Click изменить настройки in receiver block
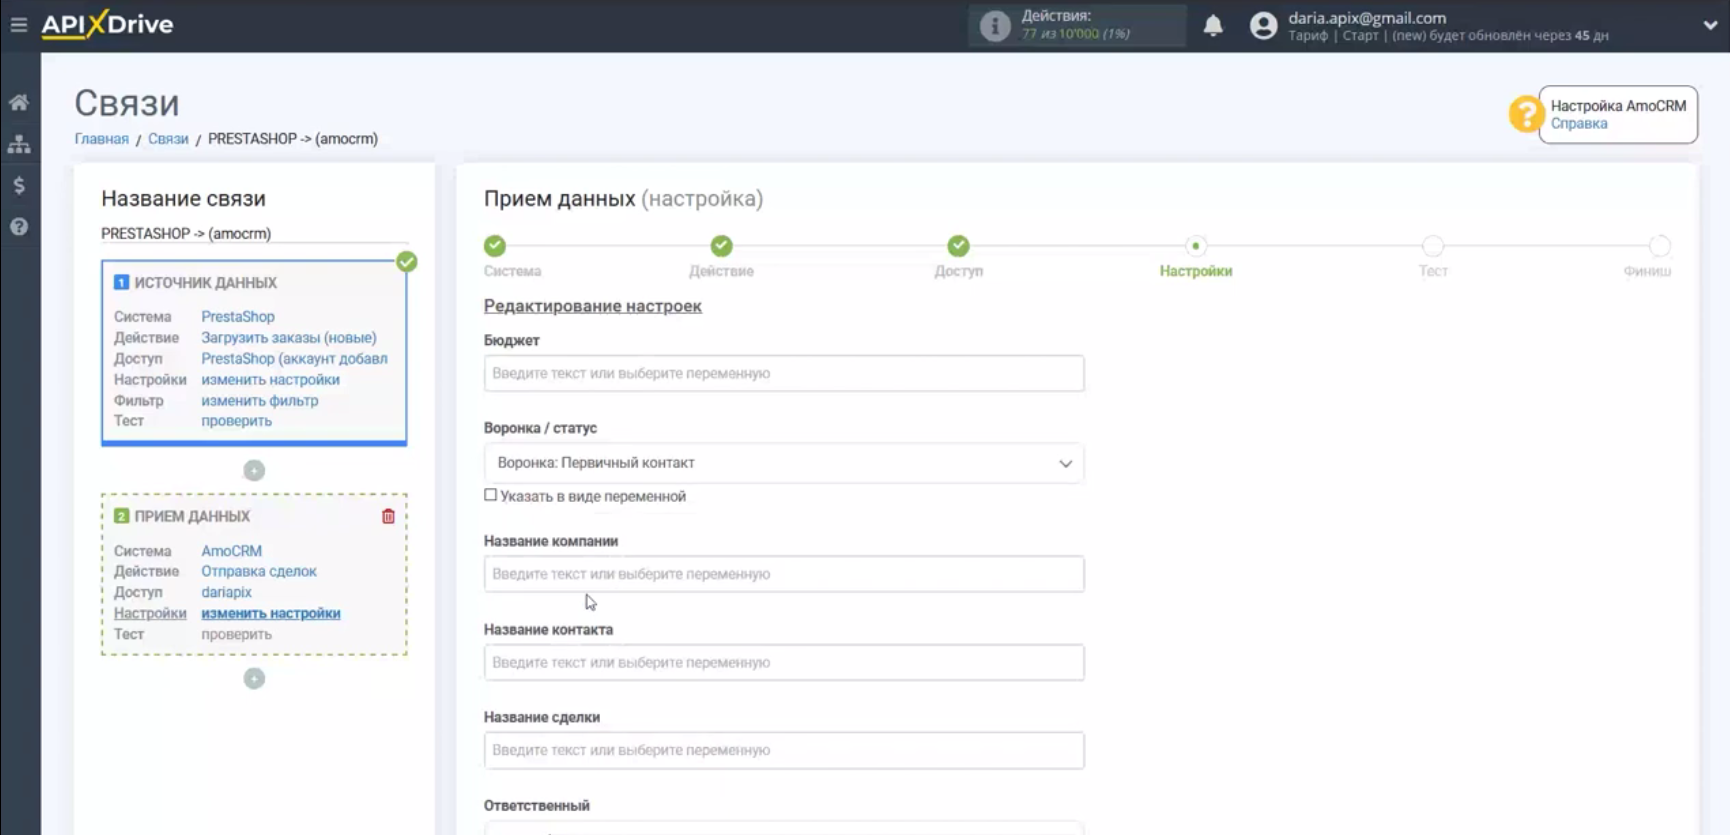 [x=270, y=613]
